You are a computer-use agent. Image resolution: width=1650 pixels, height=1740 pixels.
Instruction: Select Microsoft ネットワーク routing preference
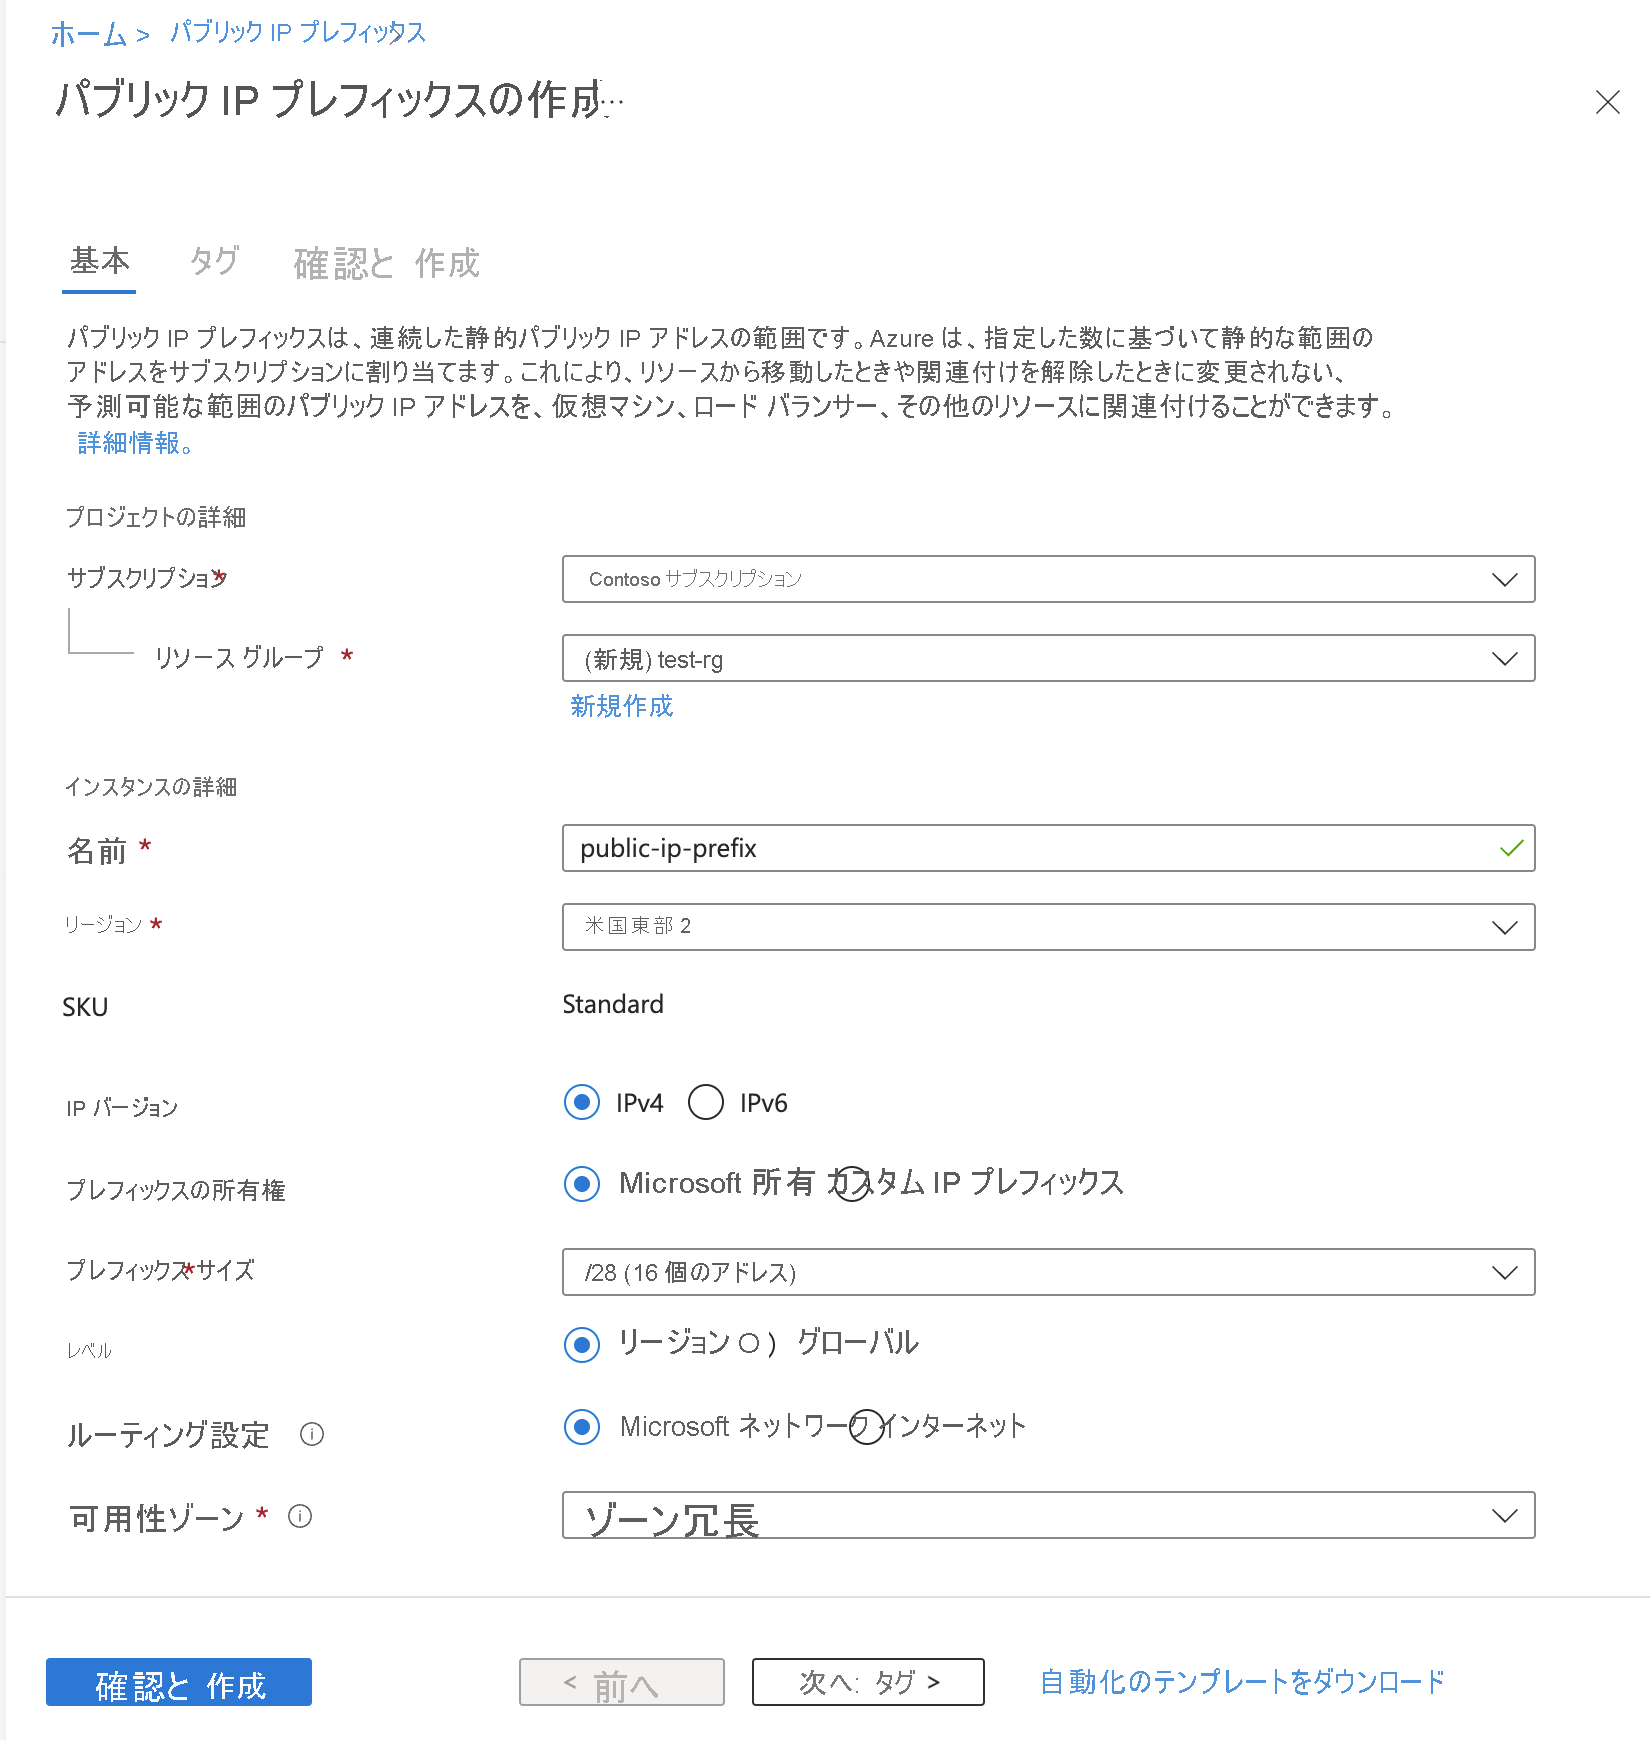[x=582, y=1426]
